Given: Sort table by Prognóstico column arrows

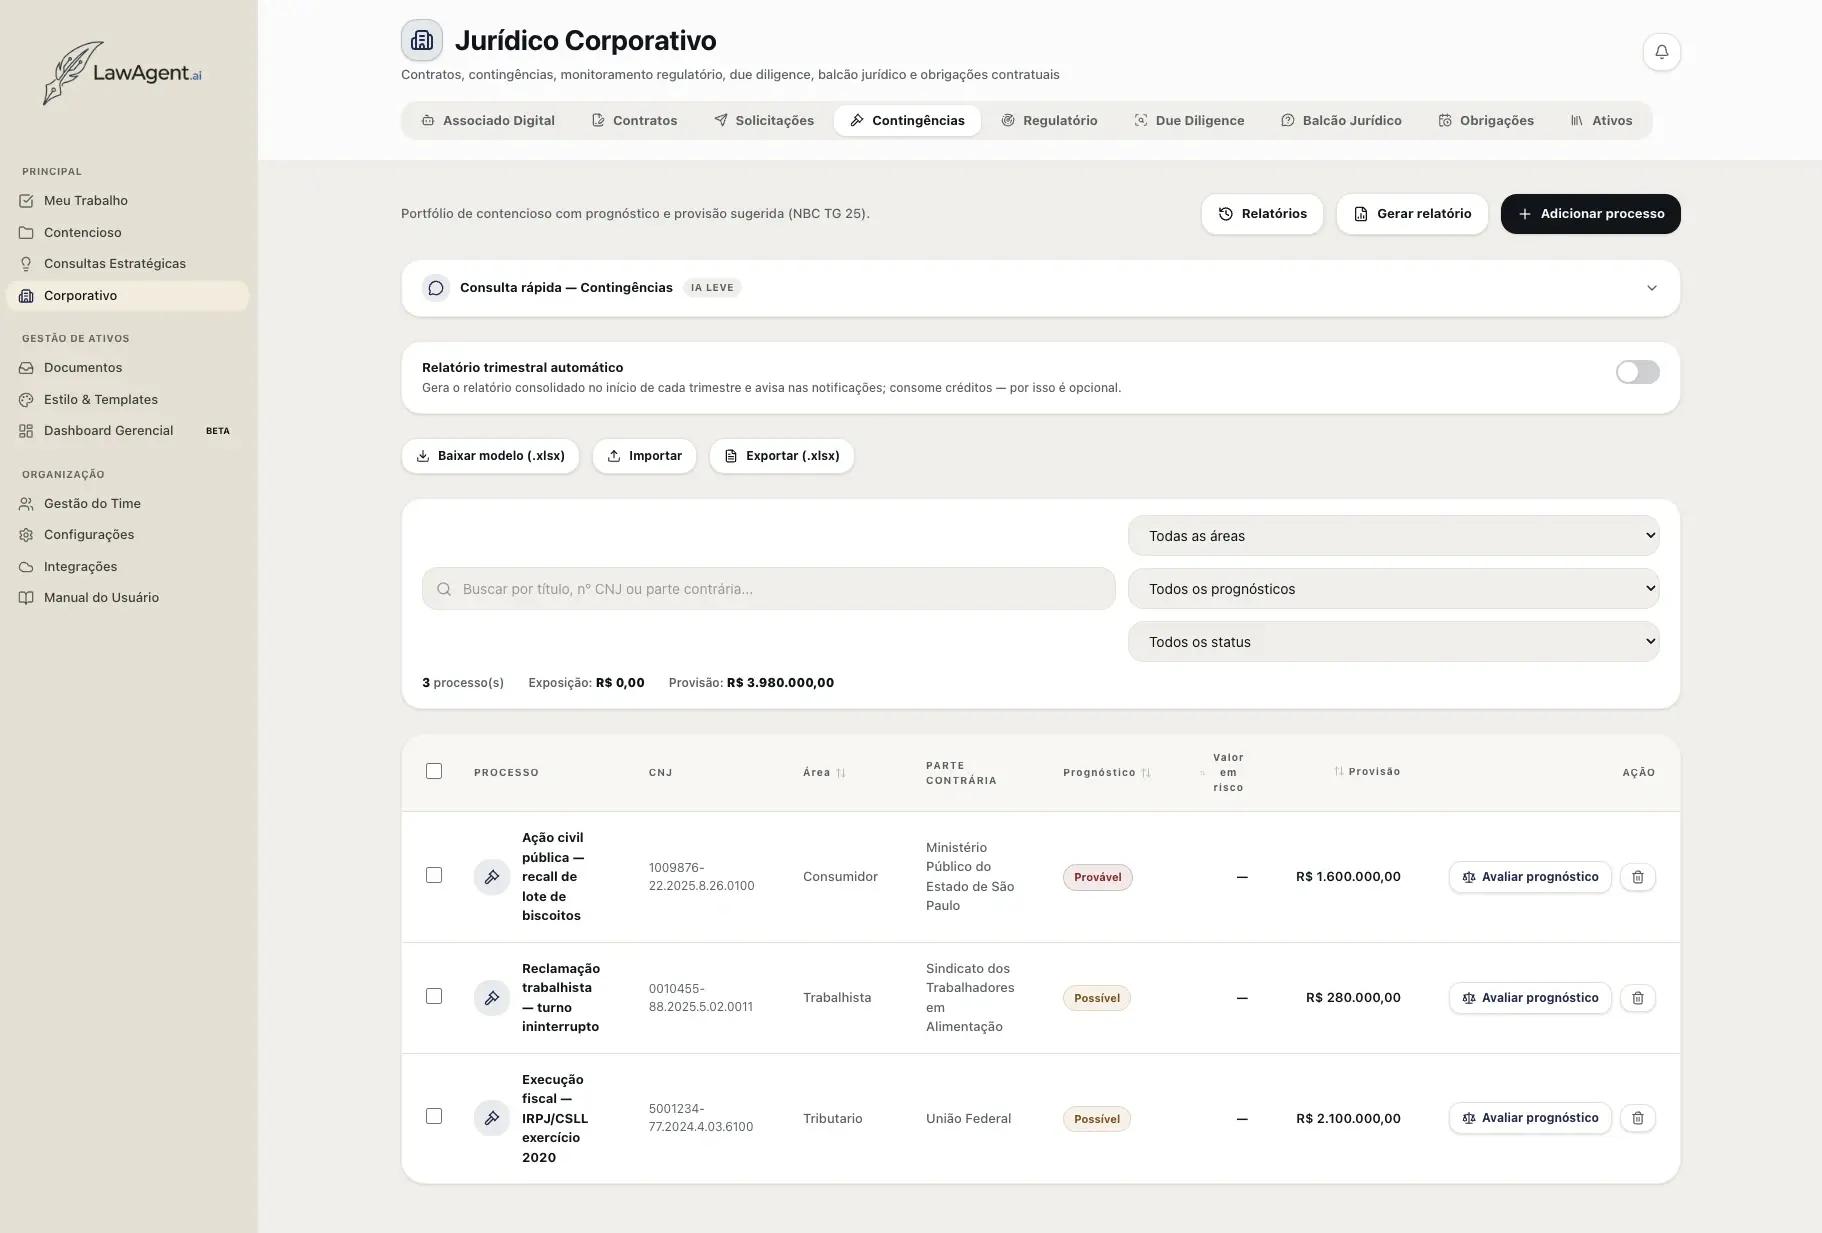Looking at the screenshot, I should [x=1146, y=773].
